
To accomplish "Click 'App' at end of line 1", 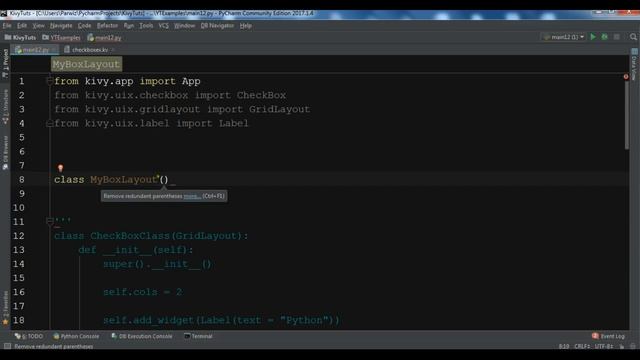I will coord(191,81).
